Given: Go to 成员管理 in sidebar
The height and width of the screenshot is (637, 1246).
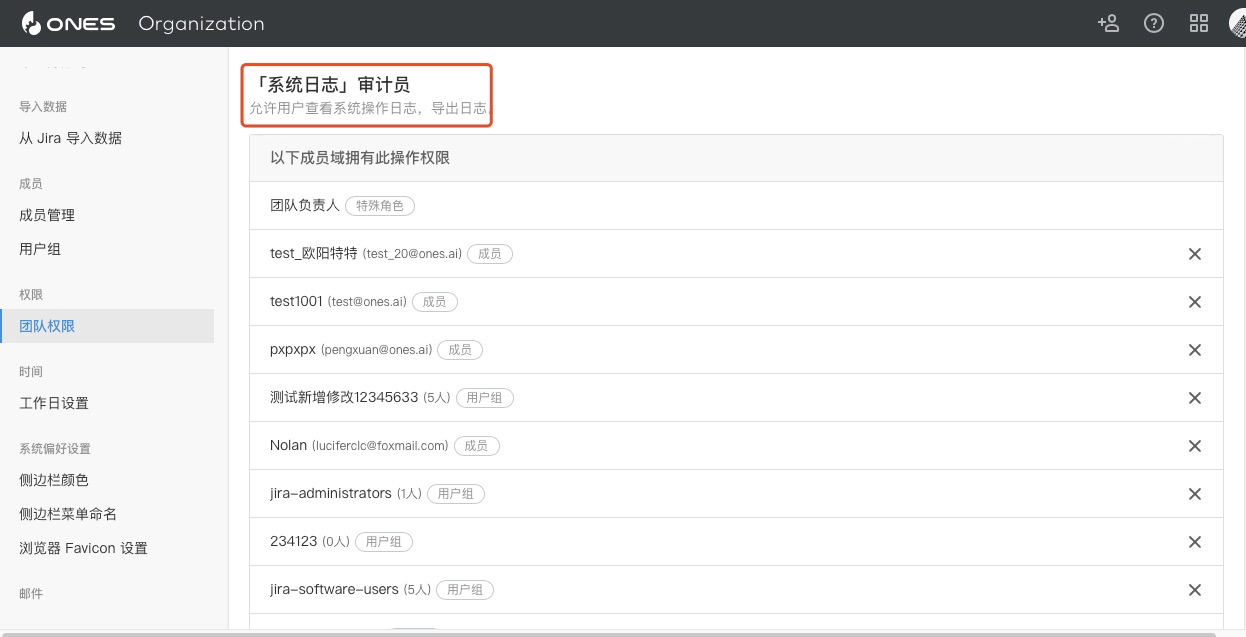Looking at the screenshot, I should coord(47,215).
